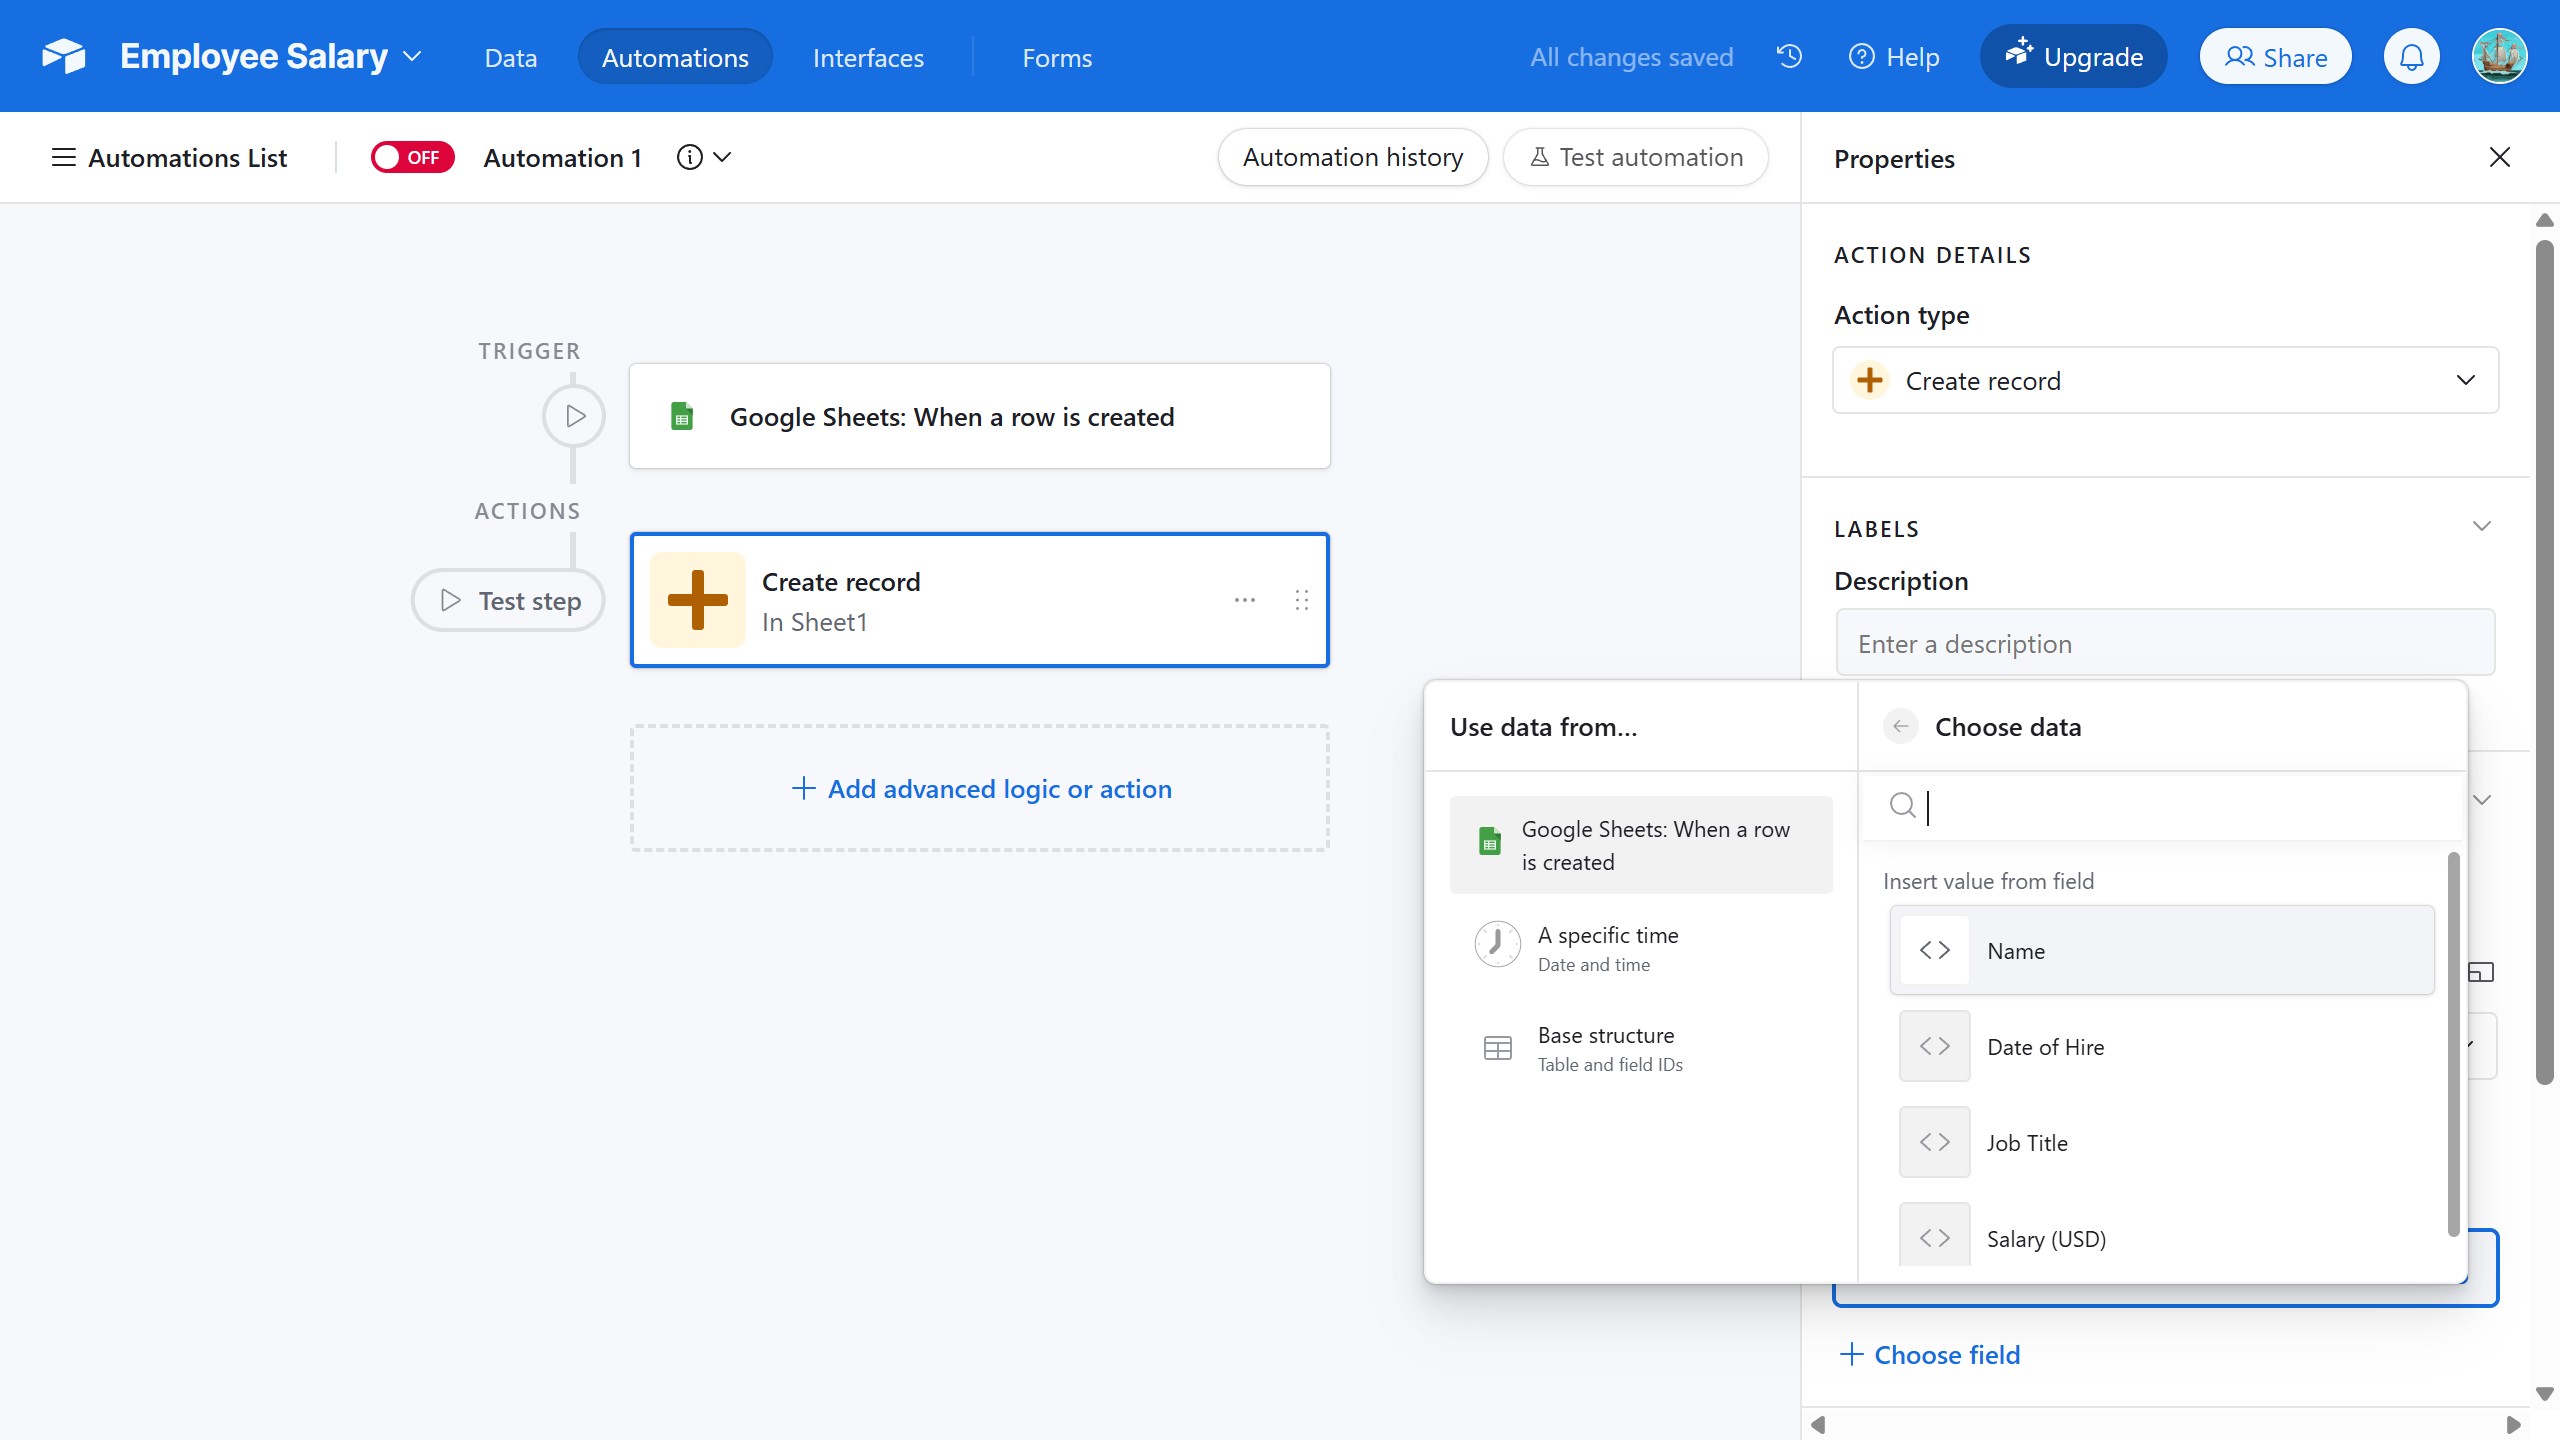The height and width of the screenshot is (1440, 2560).
Task: Click the code brackets icon beside Salary (USD)
Action: click(1935, 1236)
